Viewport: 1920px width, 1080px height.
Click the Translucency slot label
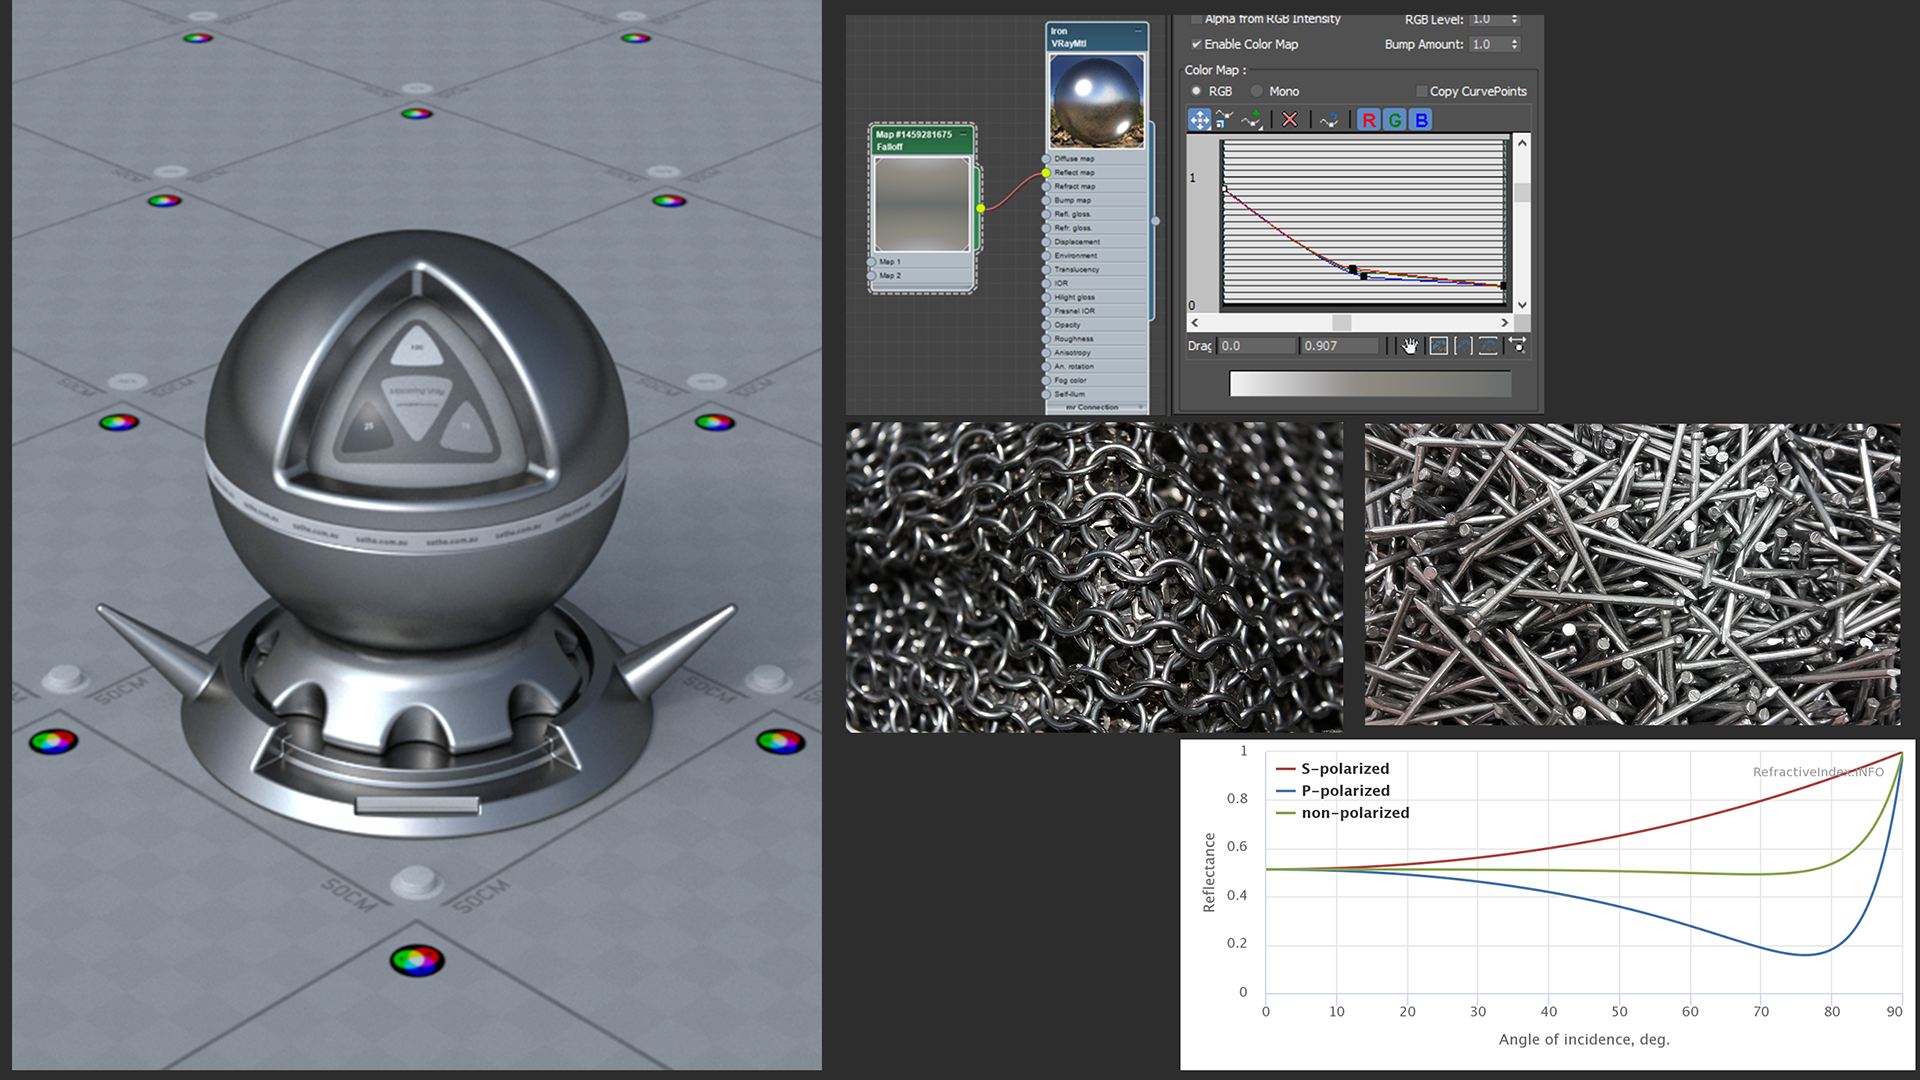[x=1077, y=270]
